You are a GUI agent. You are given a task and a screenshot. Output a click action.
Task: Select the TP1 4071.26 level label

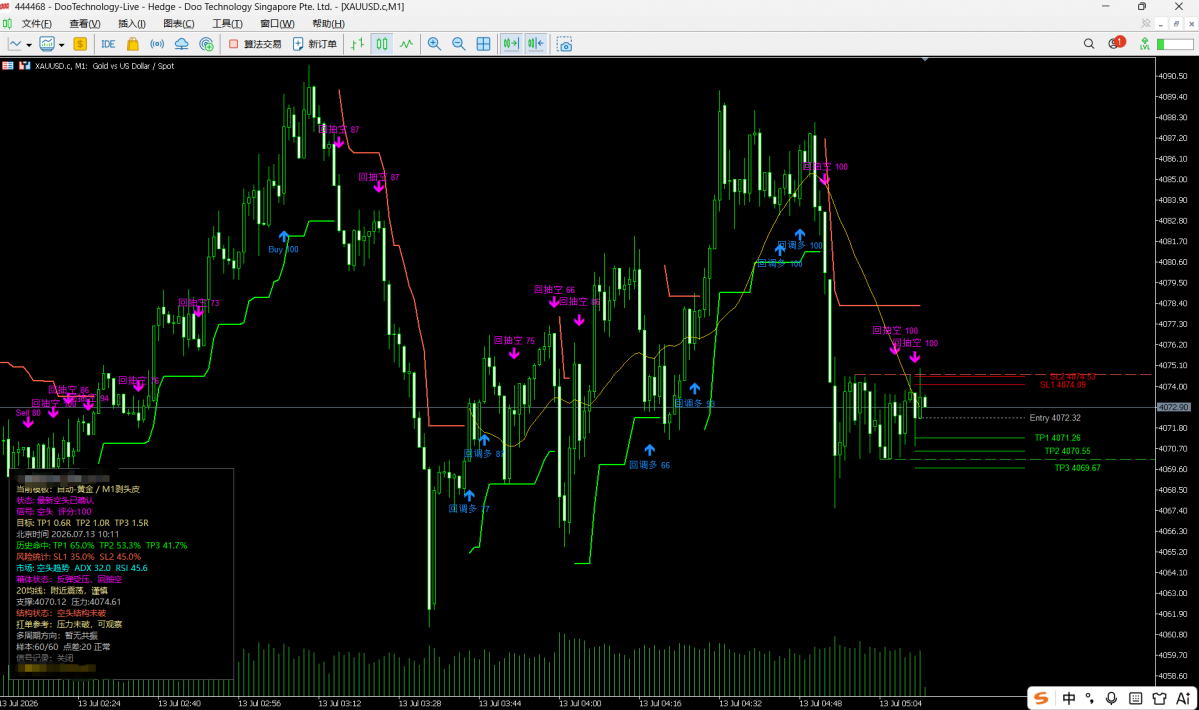1058,438
